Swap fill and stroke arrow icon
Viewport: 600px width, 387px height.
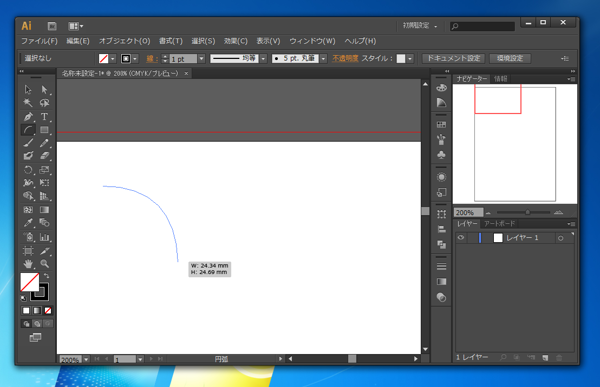(x=47, y=276)
